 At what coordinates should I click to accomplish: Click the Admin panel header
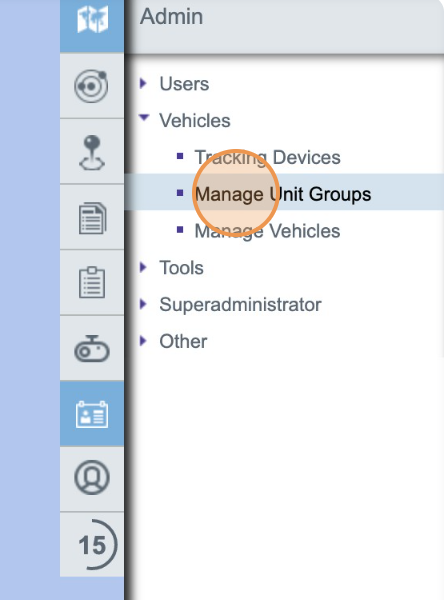(284, 26)
